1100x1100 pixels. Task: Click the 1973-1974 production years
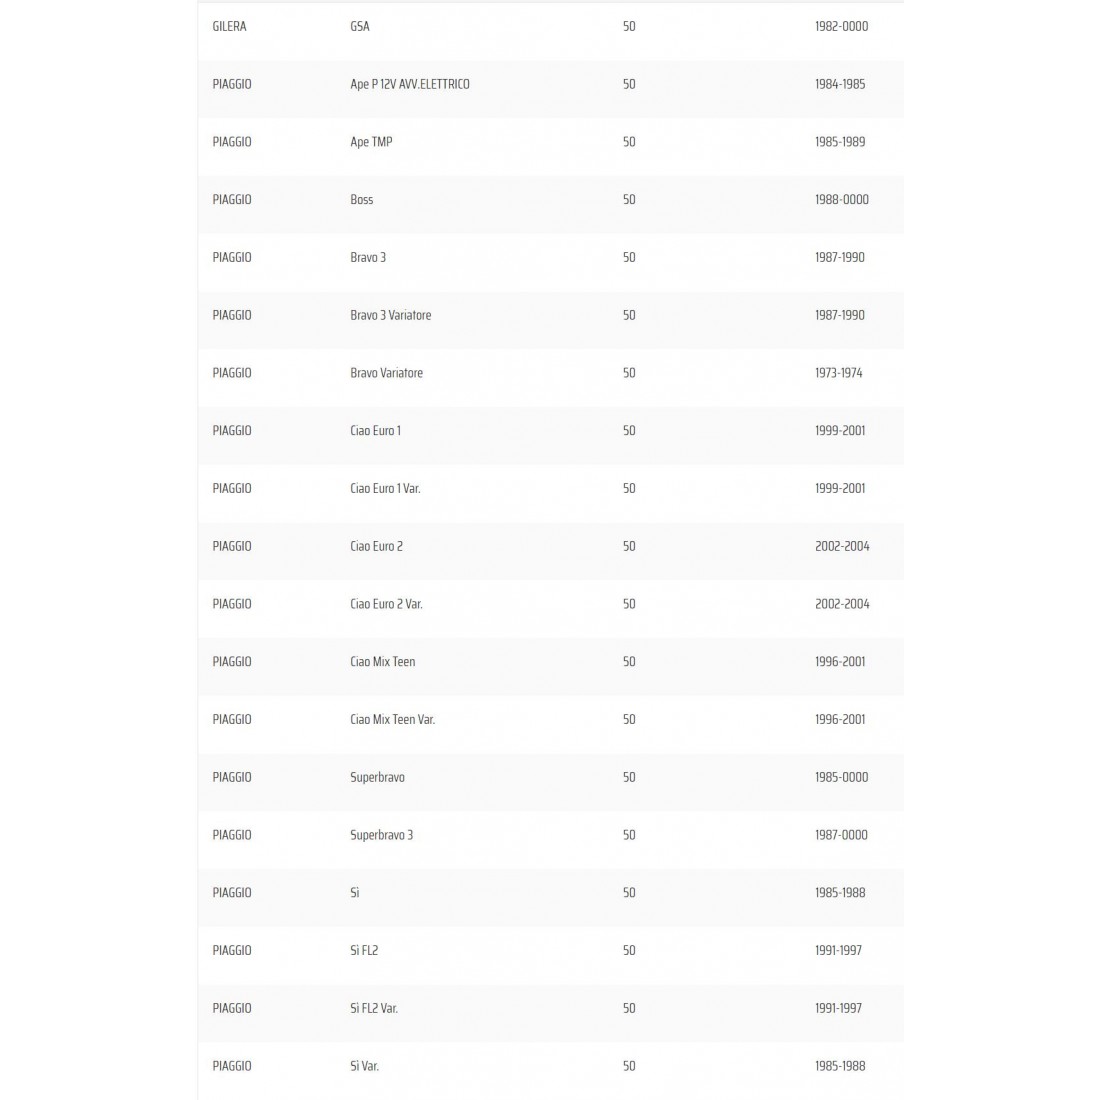tap(838, 373)
